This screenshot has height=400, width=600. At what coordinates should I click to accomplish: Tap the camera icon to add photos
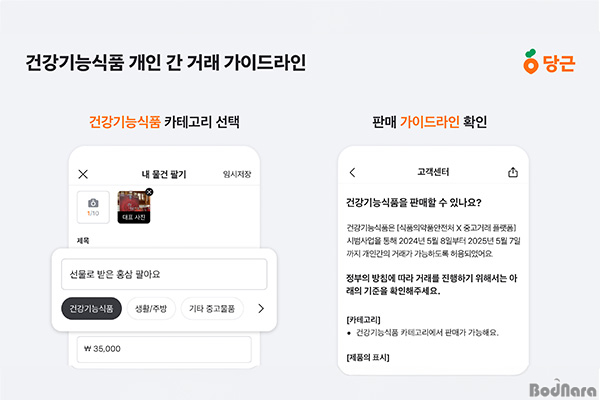(x=93, y=206)
